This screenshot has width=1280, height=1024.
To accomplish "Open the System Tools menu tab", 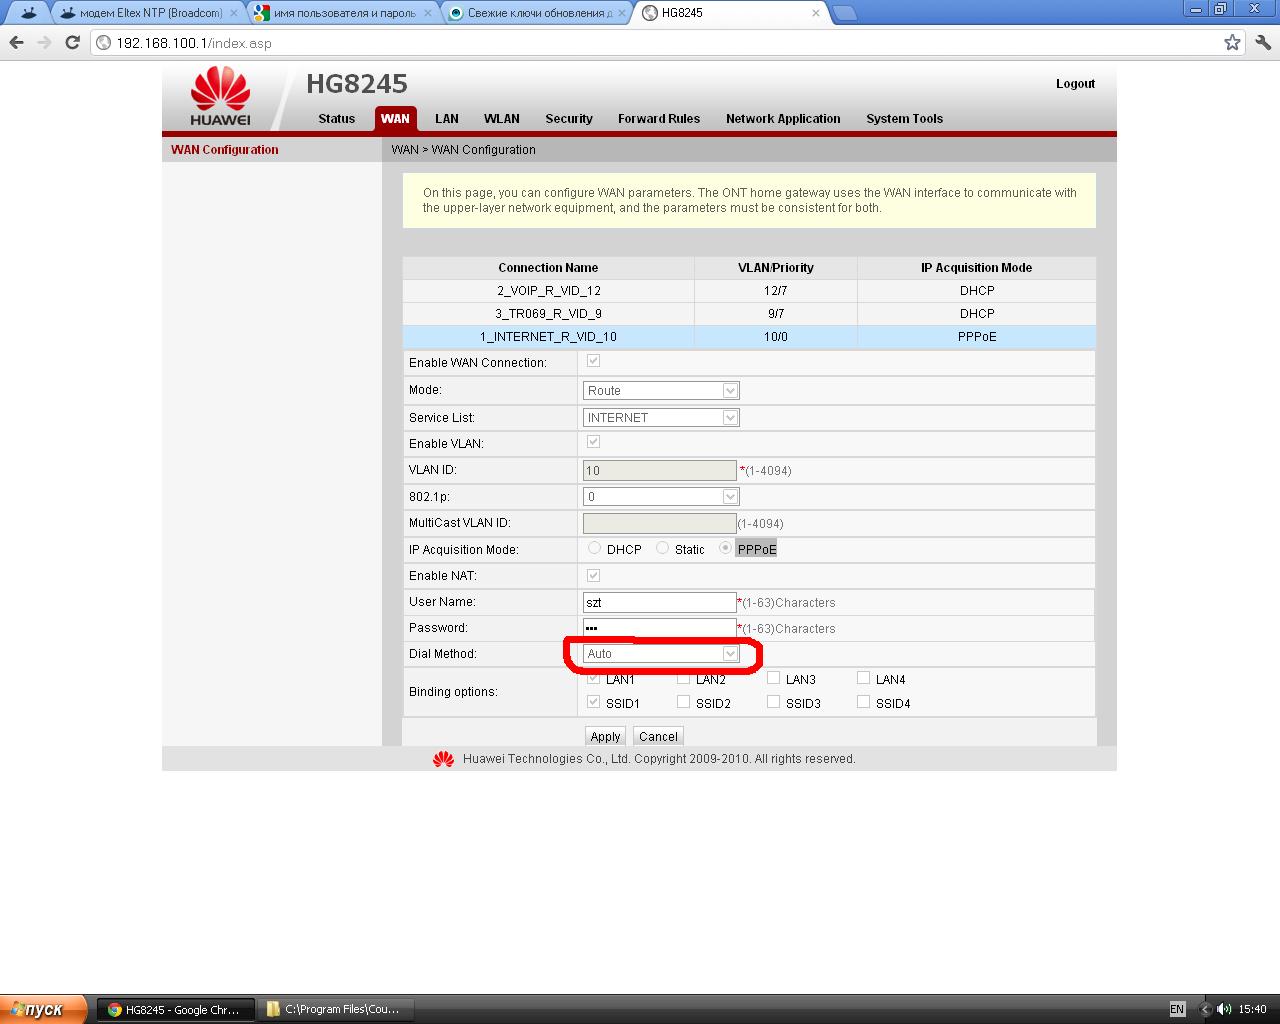I will coord(904,119).
